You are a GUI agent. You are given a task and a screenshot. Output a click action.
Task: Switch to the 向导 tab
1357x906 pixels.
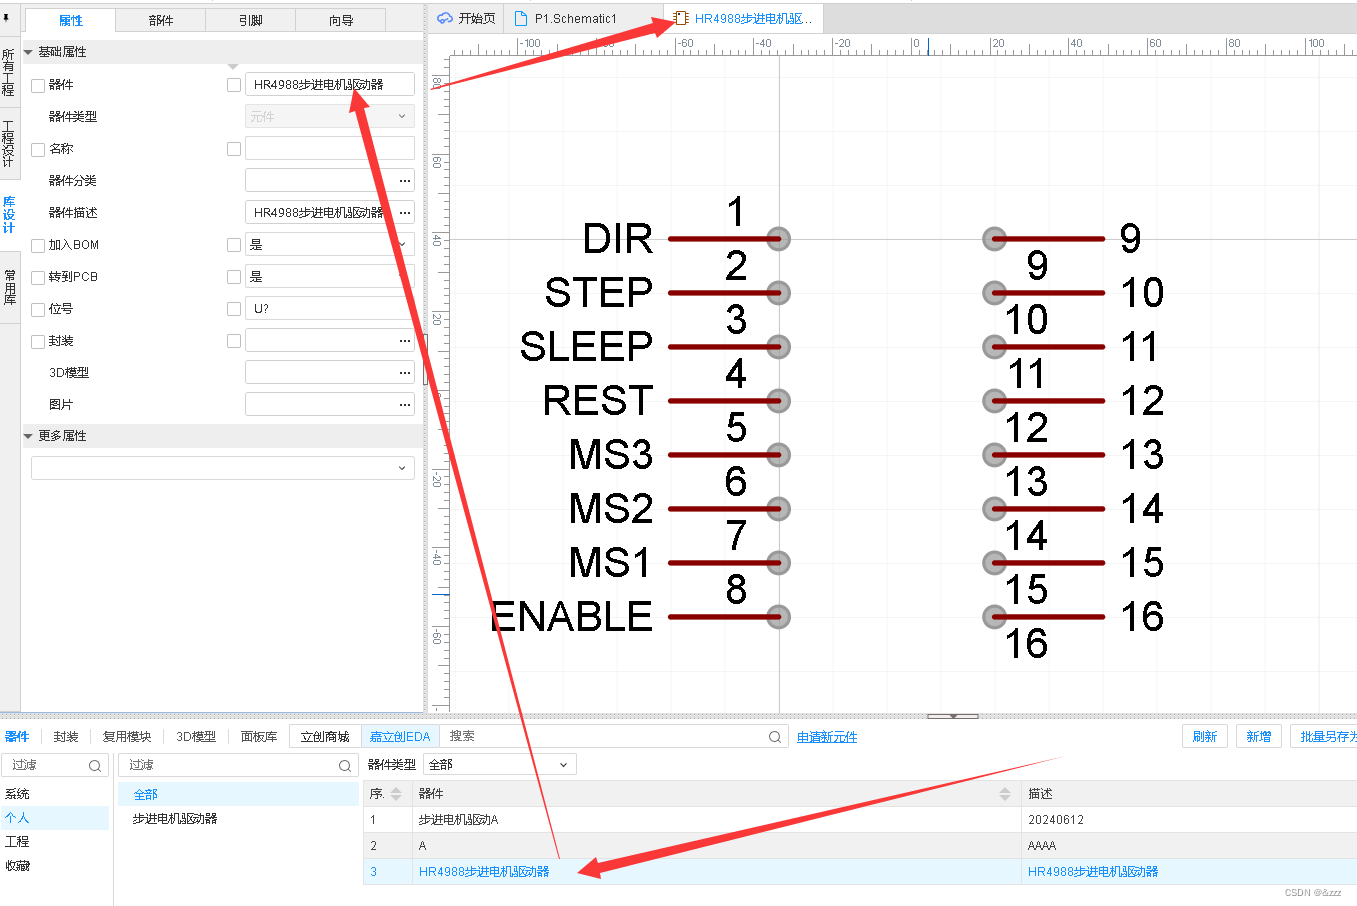pos(341,20)
